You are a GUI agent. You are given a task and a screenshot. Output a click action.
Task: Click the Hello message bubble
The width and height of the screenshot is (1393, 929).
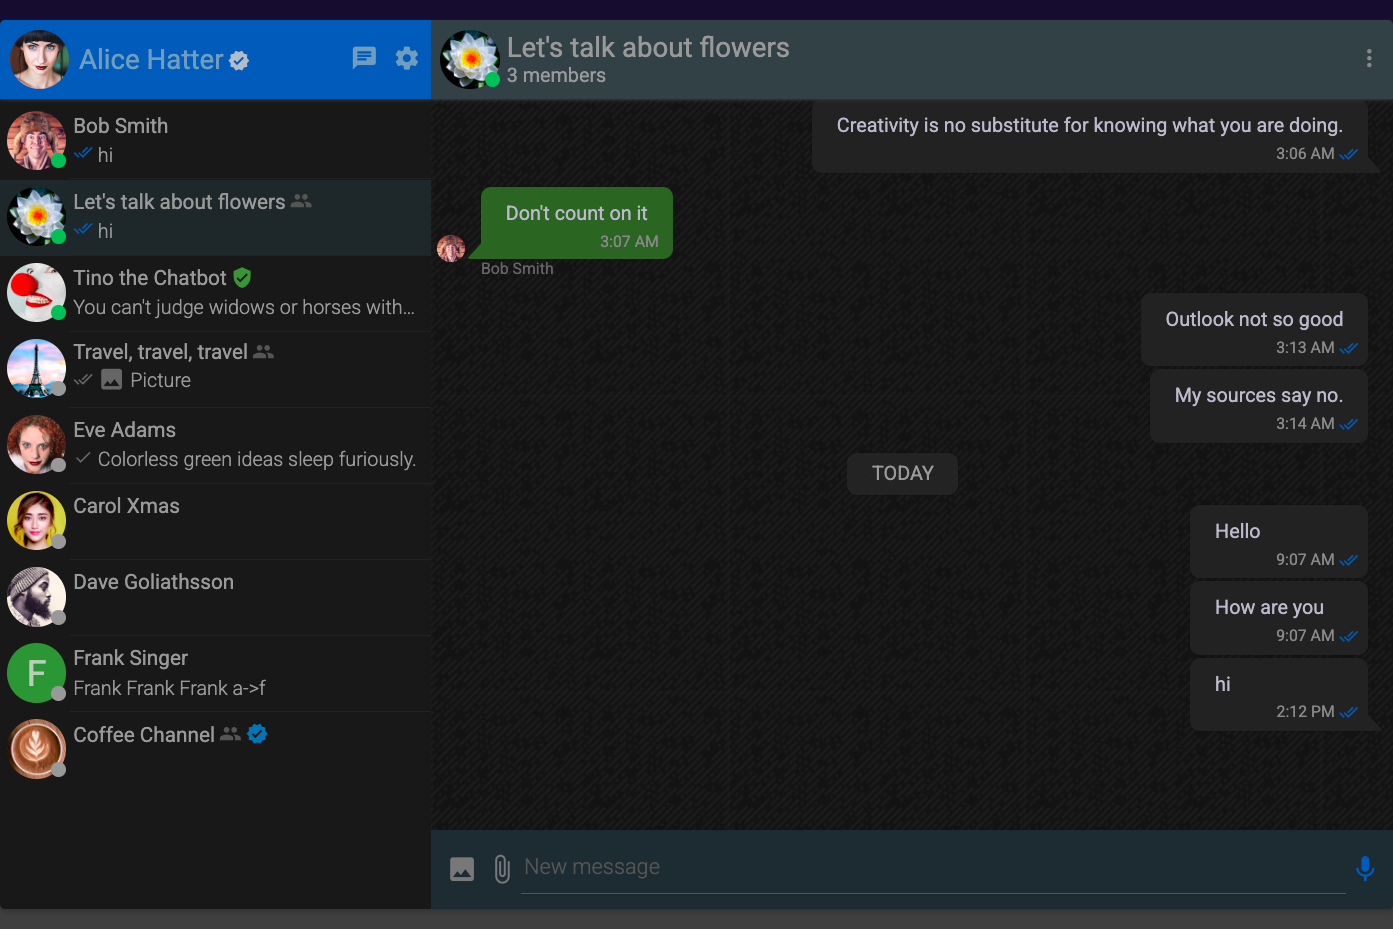[x=1279, y=542]
